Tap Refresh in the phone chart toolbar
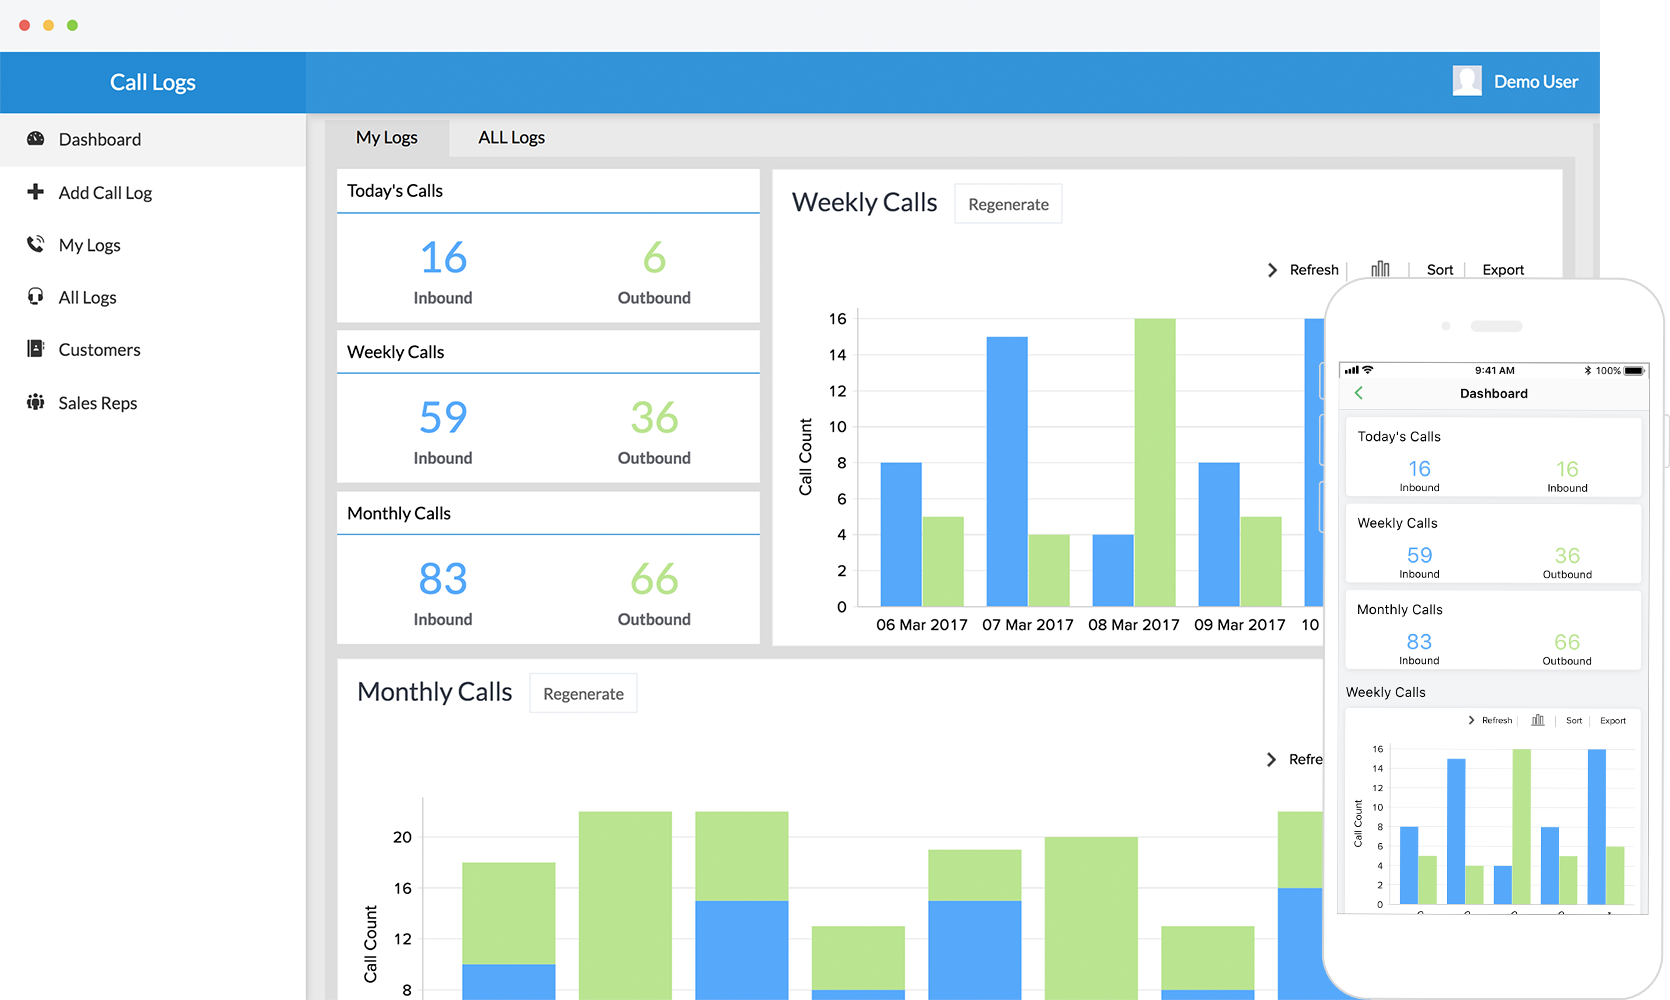Image resolution: width=1670 pixels, height=1000 pixels. (x=1497, y=720)
